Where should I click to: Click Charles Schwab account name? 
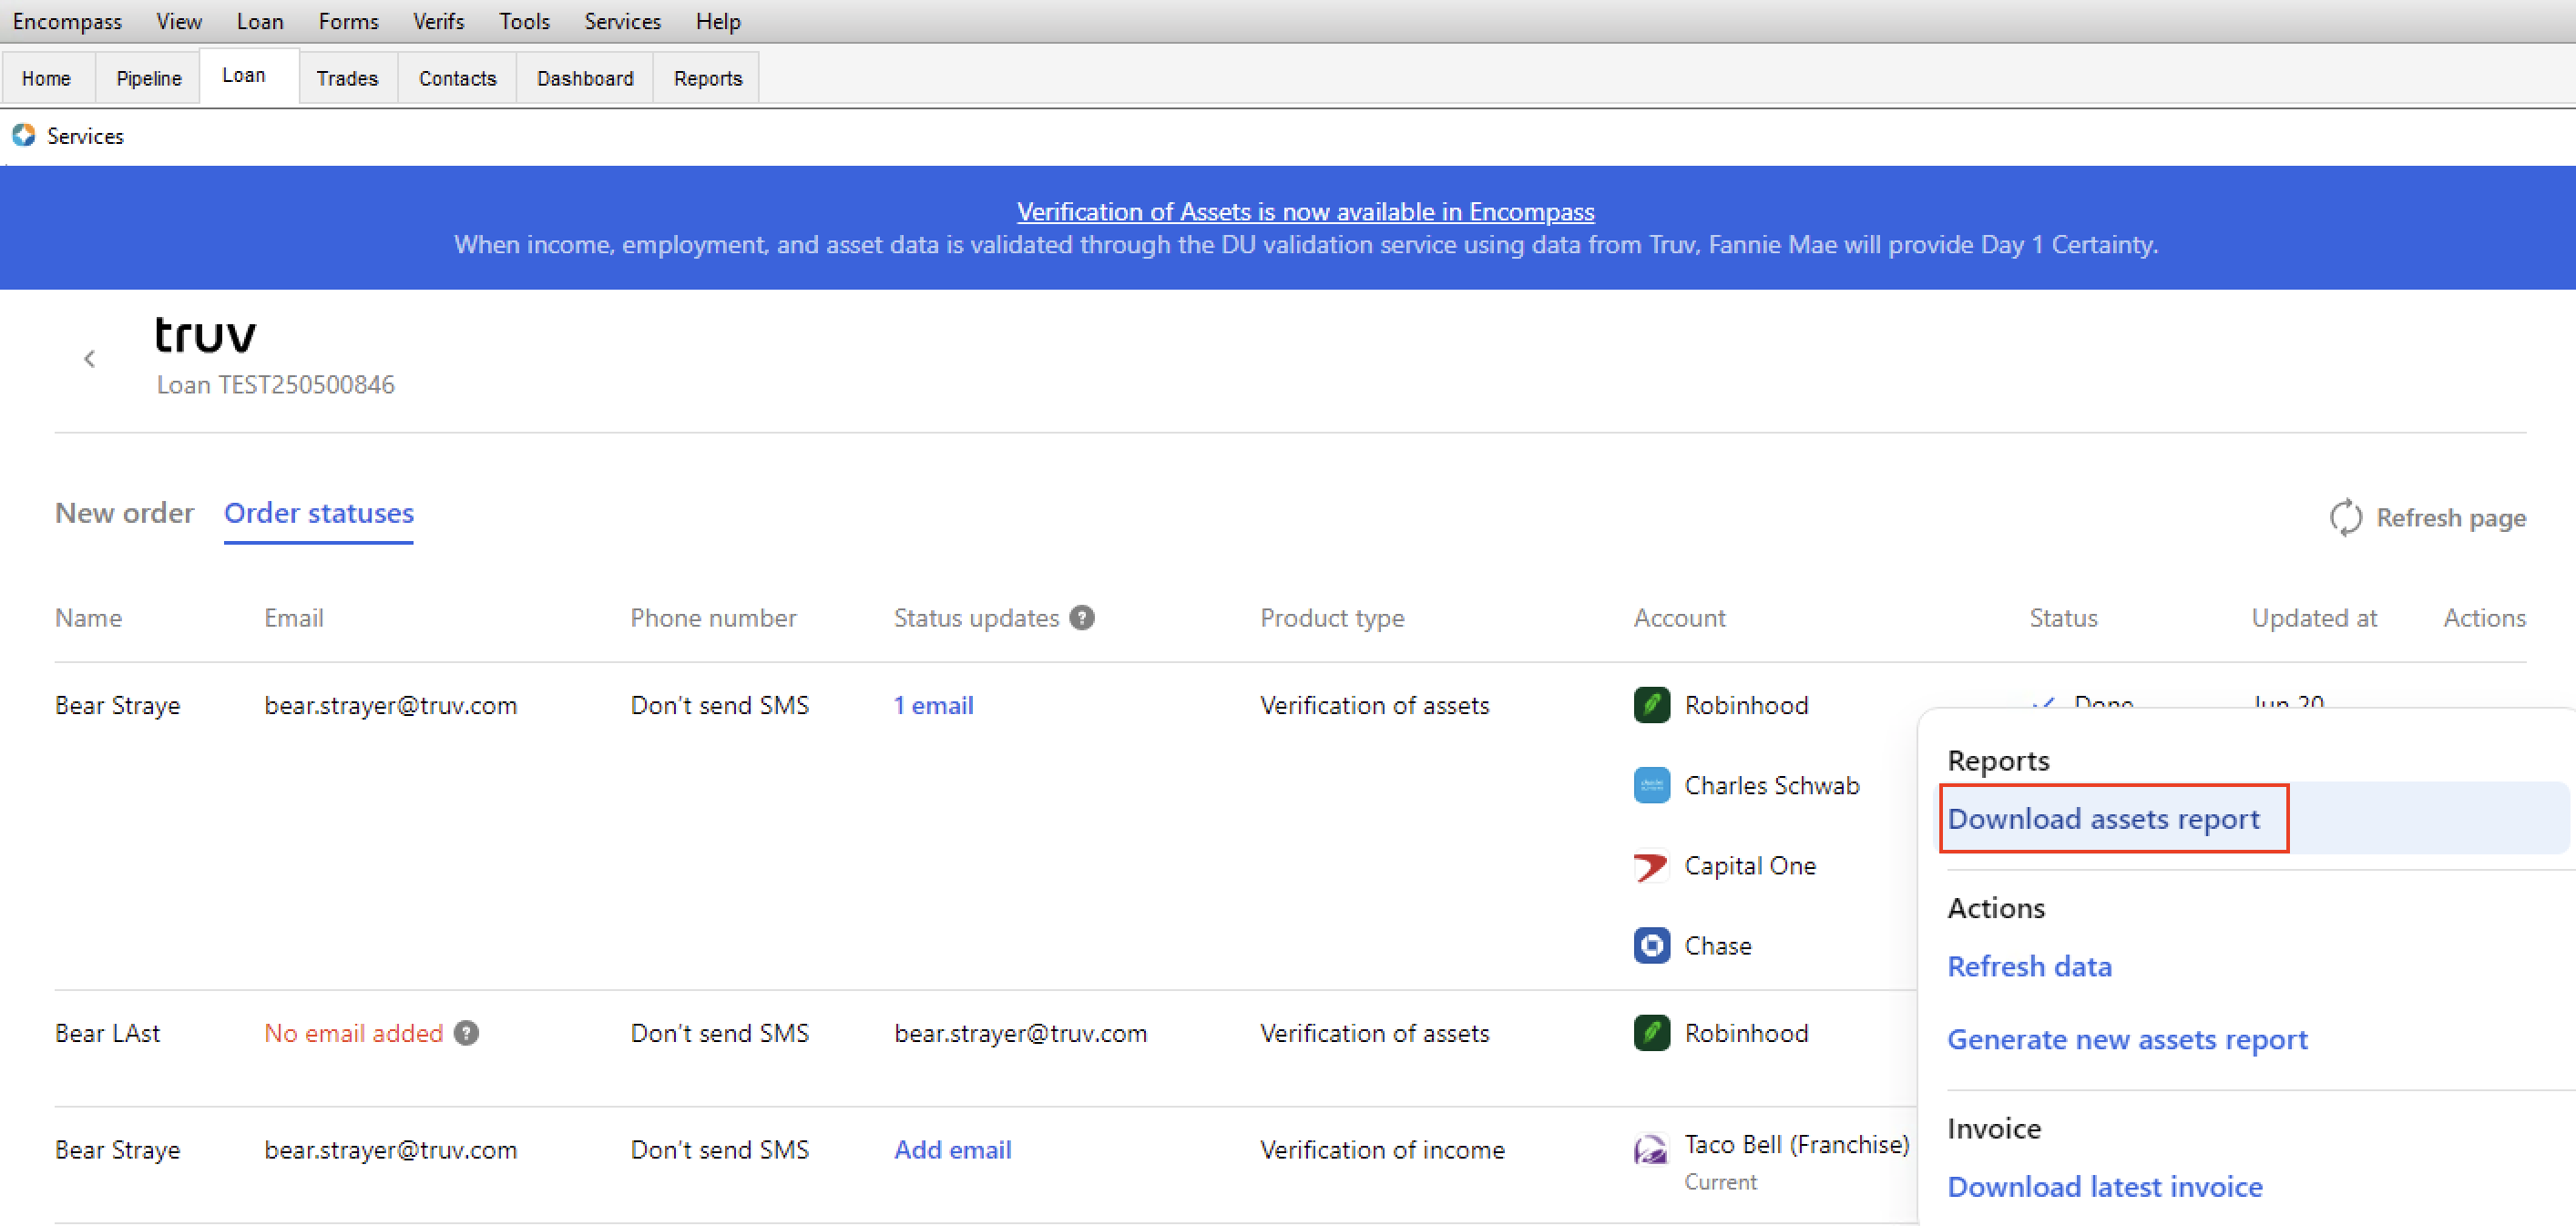pyautogui.click(x=1772, y=785)
